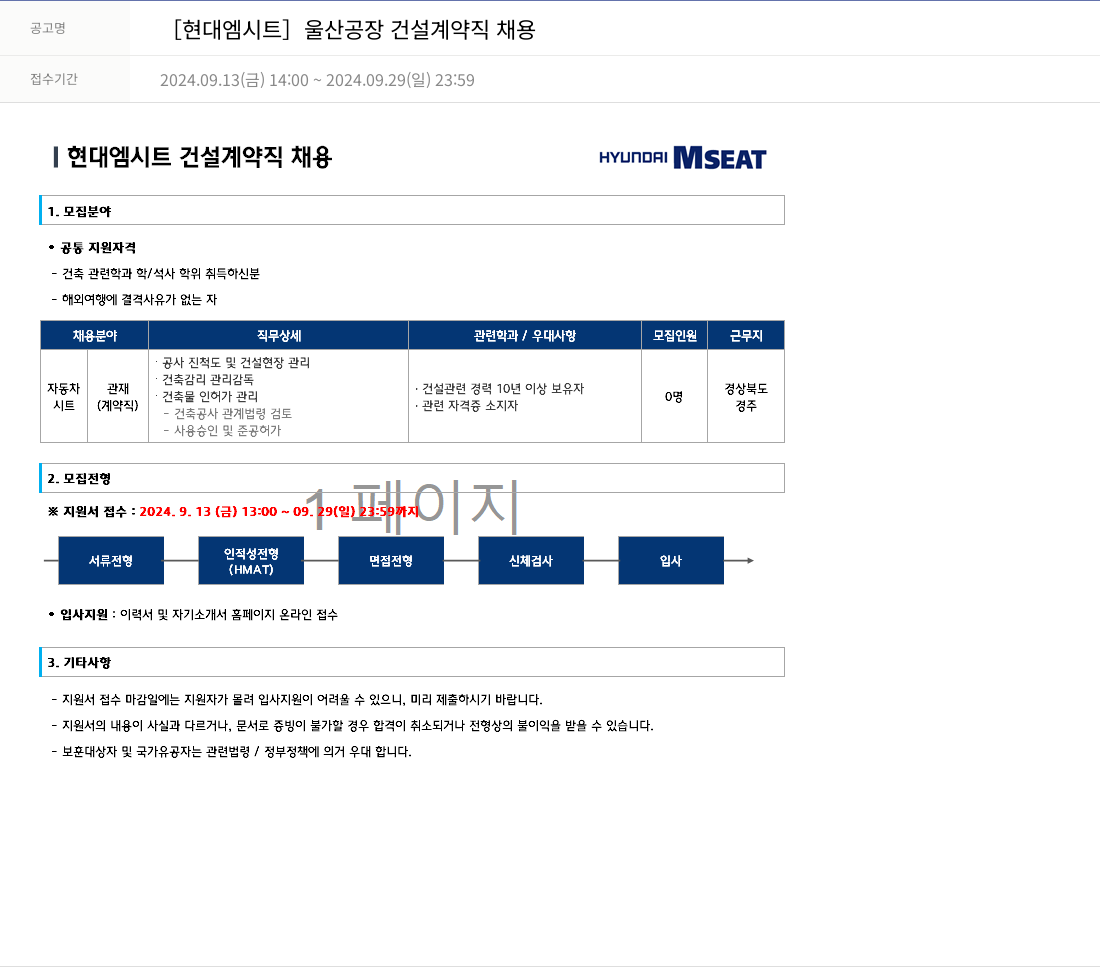Click the '관재 (계약직)' table cell
The height and width of the screenshot is (967, 1100).
[118, 396]
